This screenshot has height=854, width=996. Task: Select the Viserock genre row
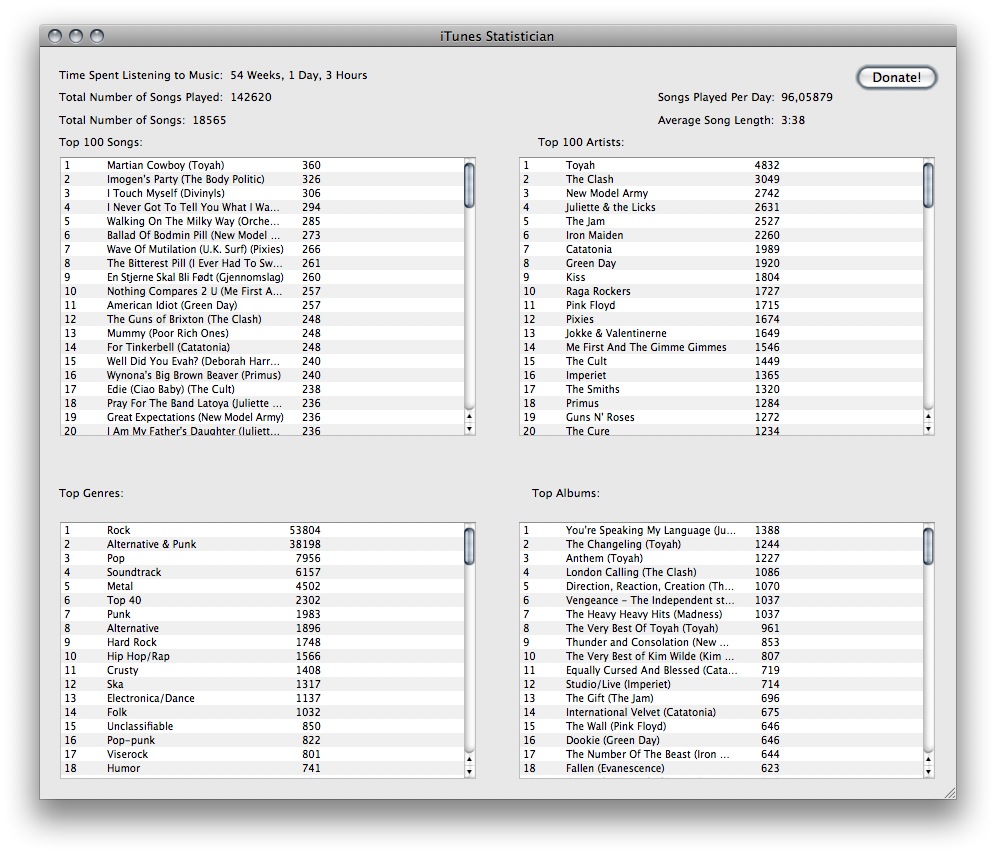pyautogui.click(x=262, y=754)
